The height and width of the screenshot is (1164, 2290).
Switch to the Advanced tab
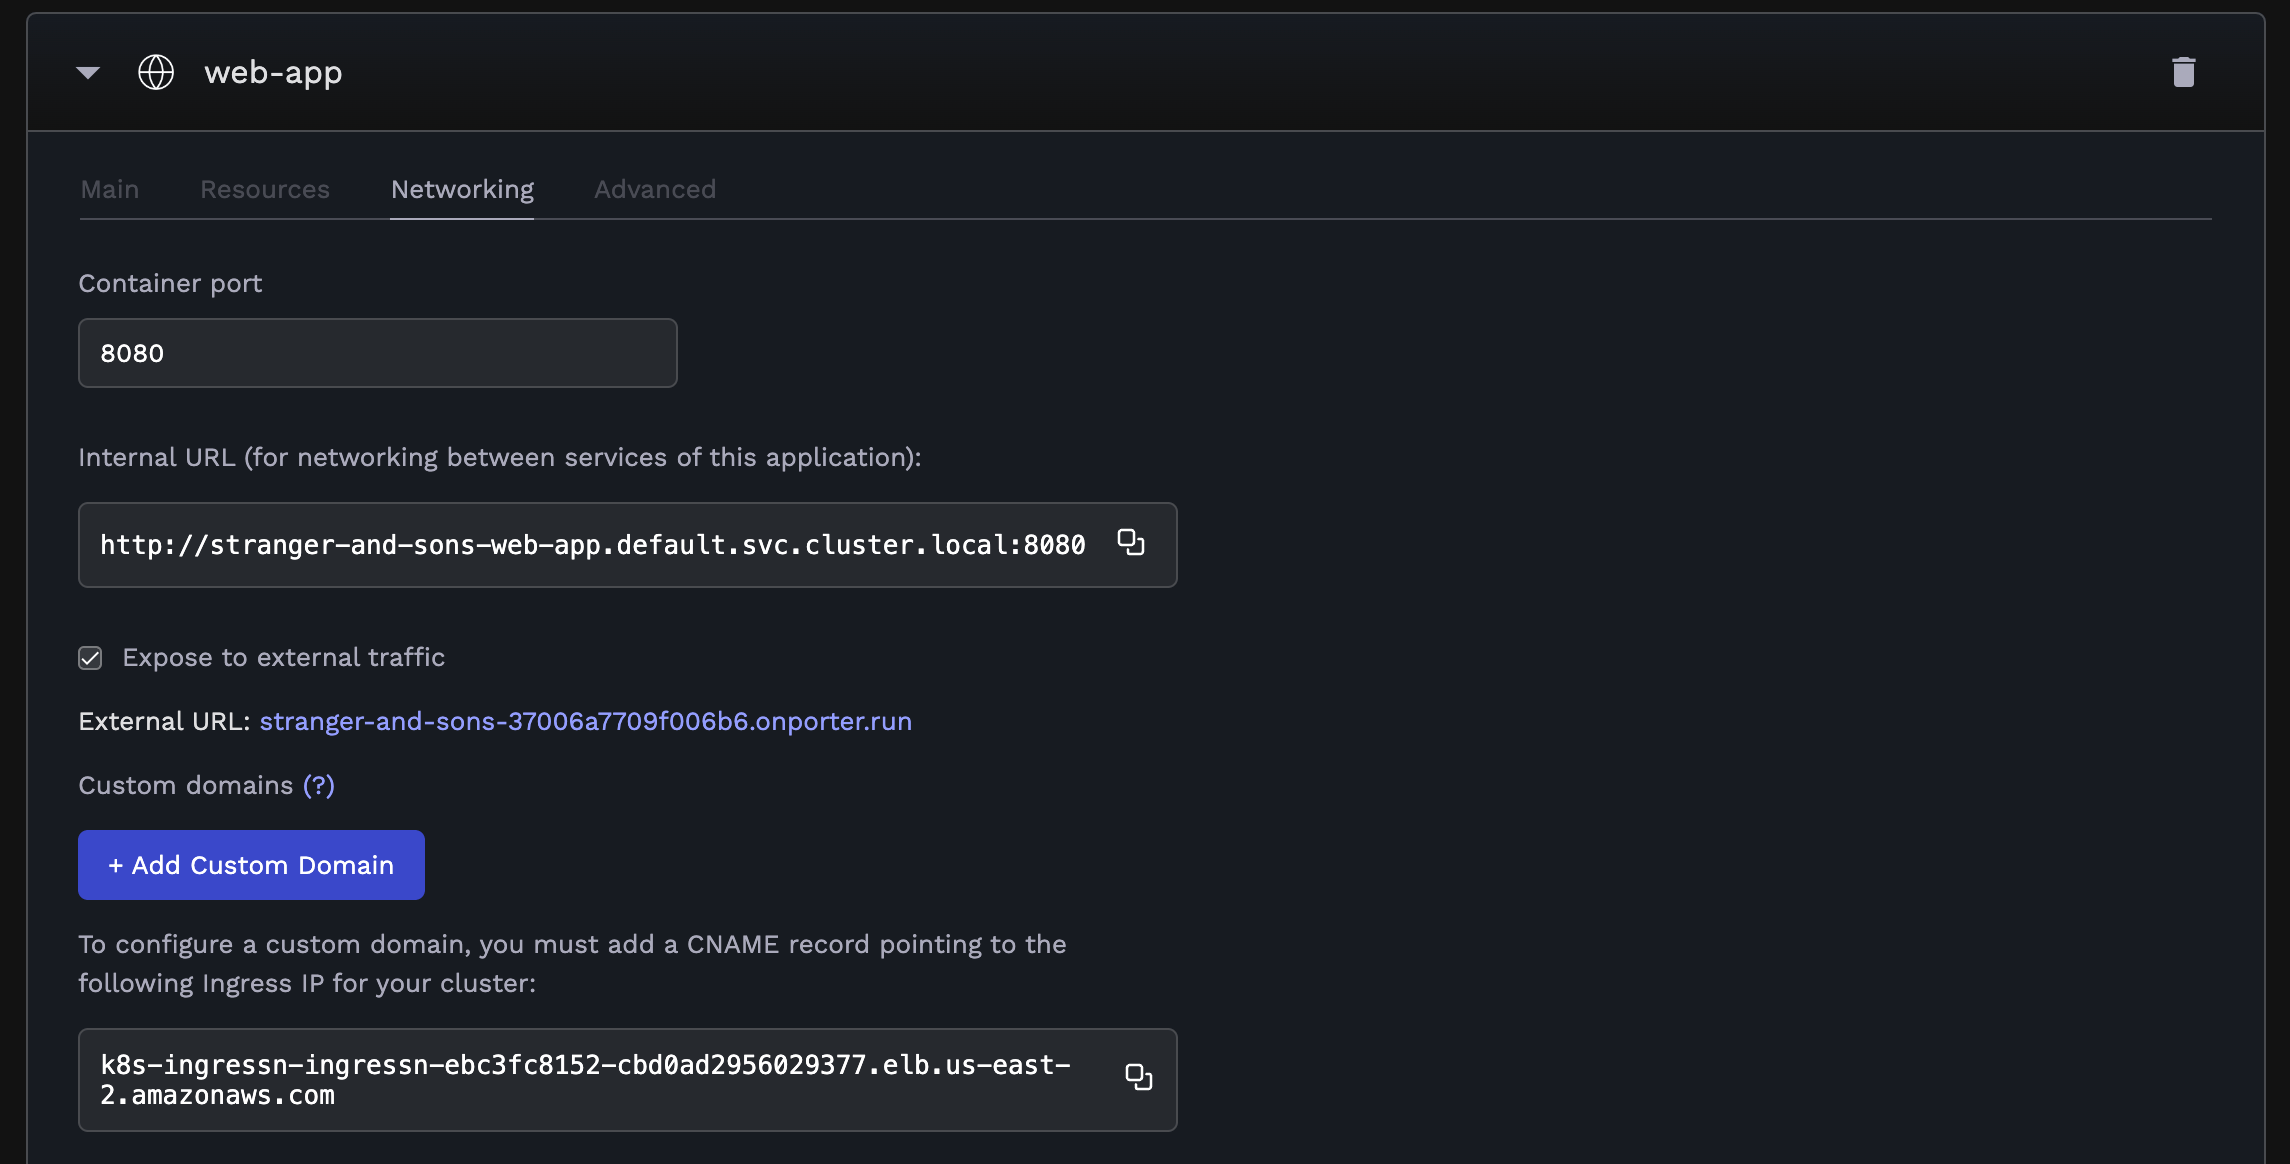tap(655, 189)
